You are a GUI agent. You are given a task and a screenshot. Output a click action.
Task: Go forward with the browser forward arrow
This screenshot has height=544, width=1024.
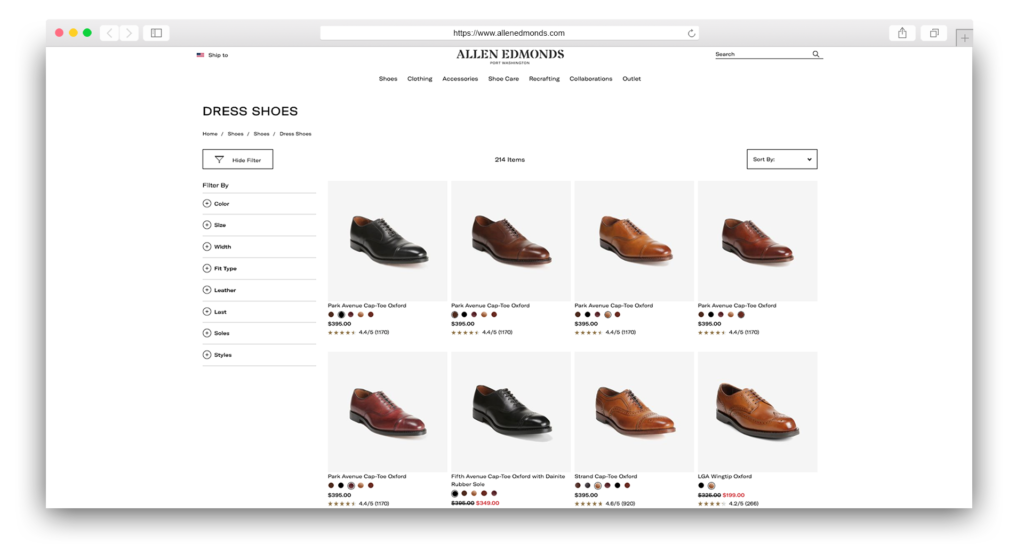pos(129,33)
